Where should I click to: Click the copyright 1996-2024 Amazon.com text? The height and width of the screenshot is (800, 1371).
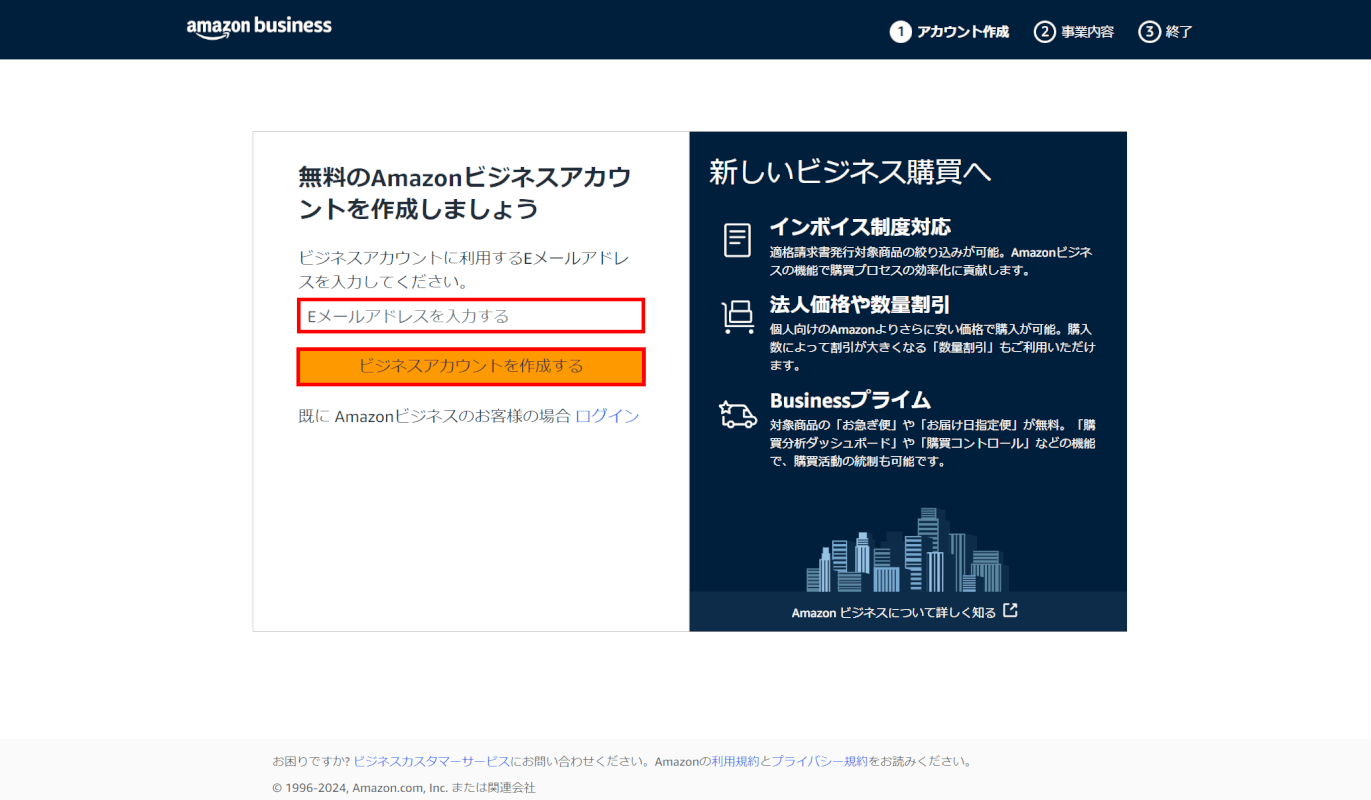click(x=404, y=788)
